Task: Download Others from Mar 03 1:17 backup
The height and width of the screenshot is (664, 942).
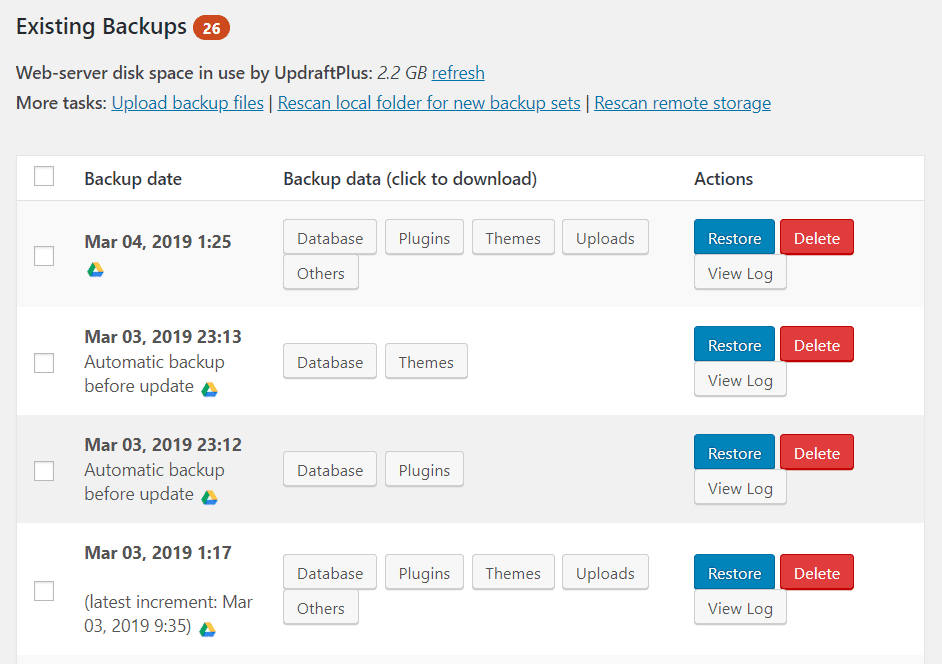Action: [x=321, y=608]
